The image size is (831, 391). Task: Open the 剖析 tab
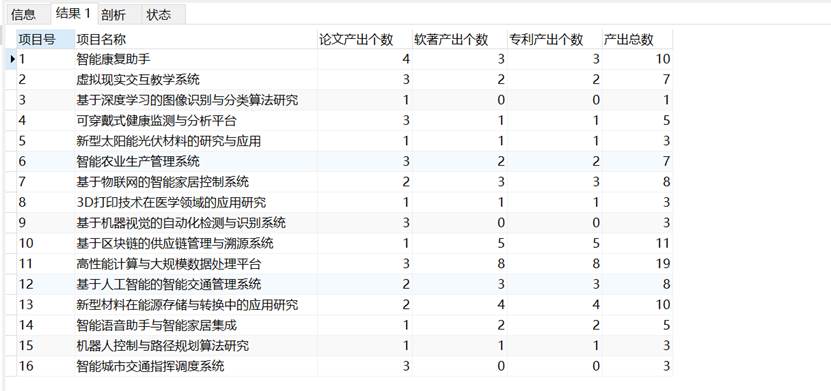click(x=113, y=15)
